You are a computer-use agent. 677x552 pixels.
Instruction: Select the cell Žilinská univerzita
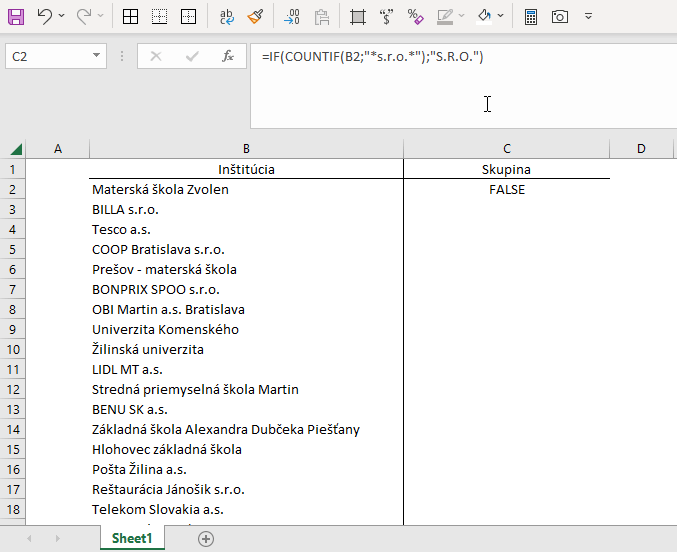point(246,349)
